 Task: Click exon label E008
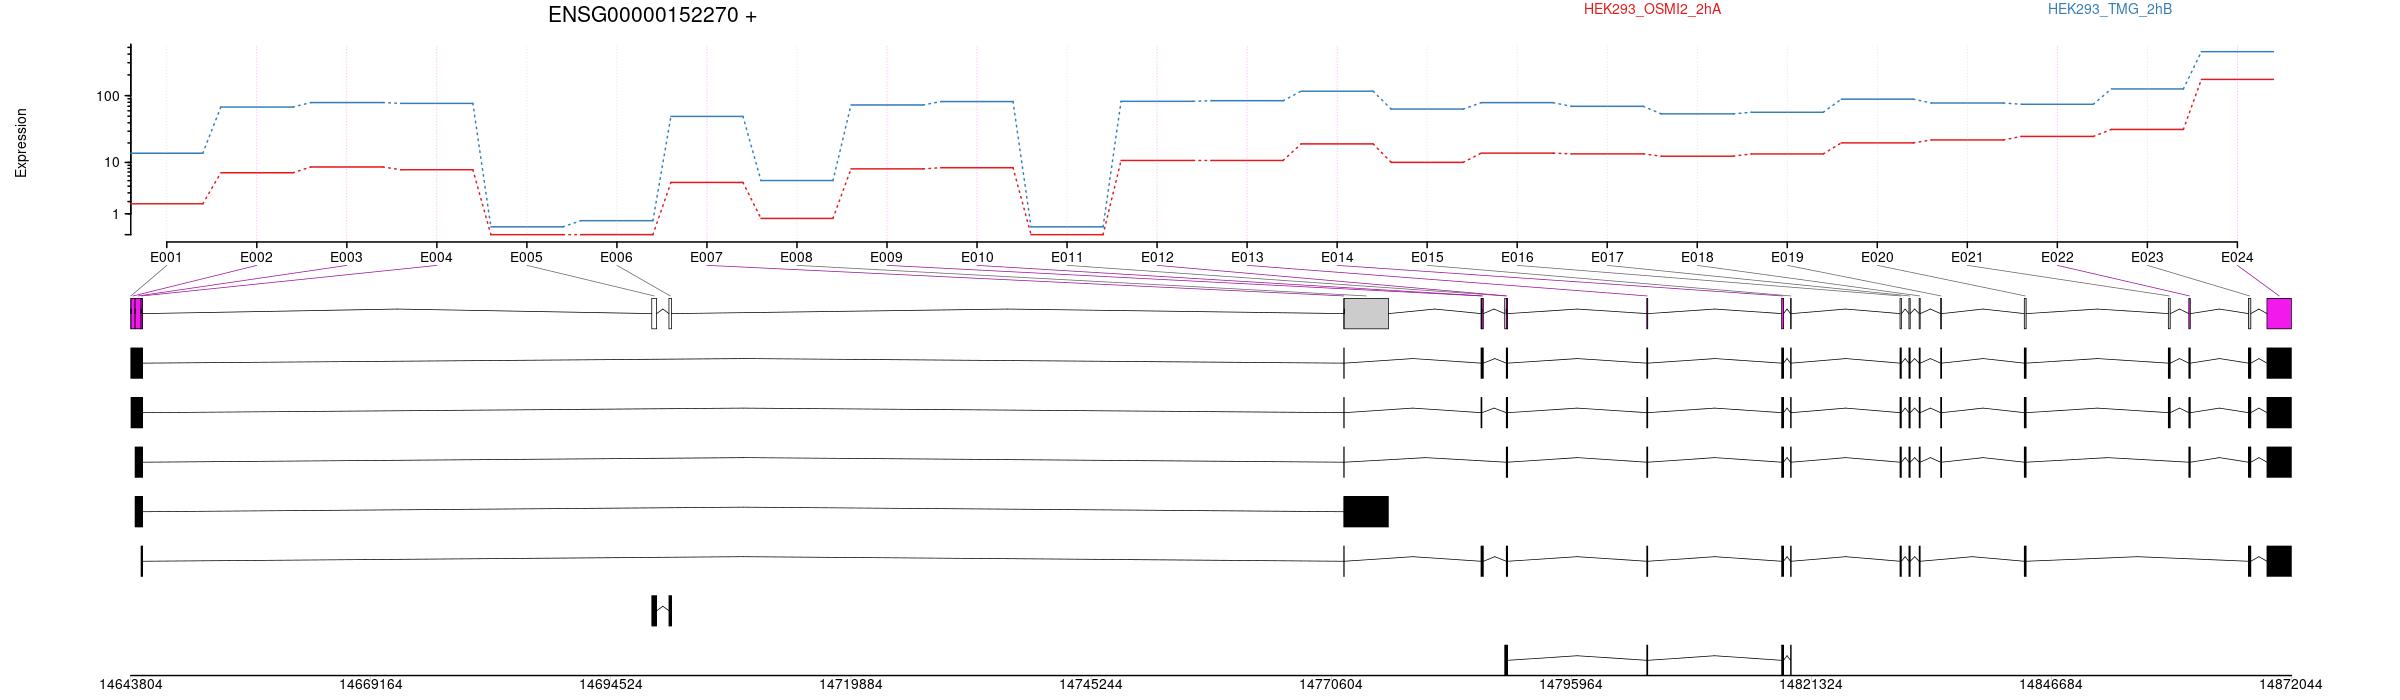pyautogui.click(x=796, y=257)
